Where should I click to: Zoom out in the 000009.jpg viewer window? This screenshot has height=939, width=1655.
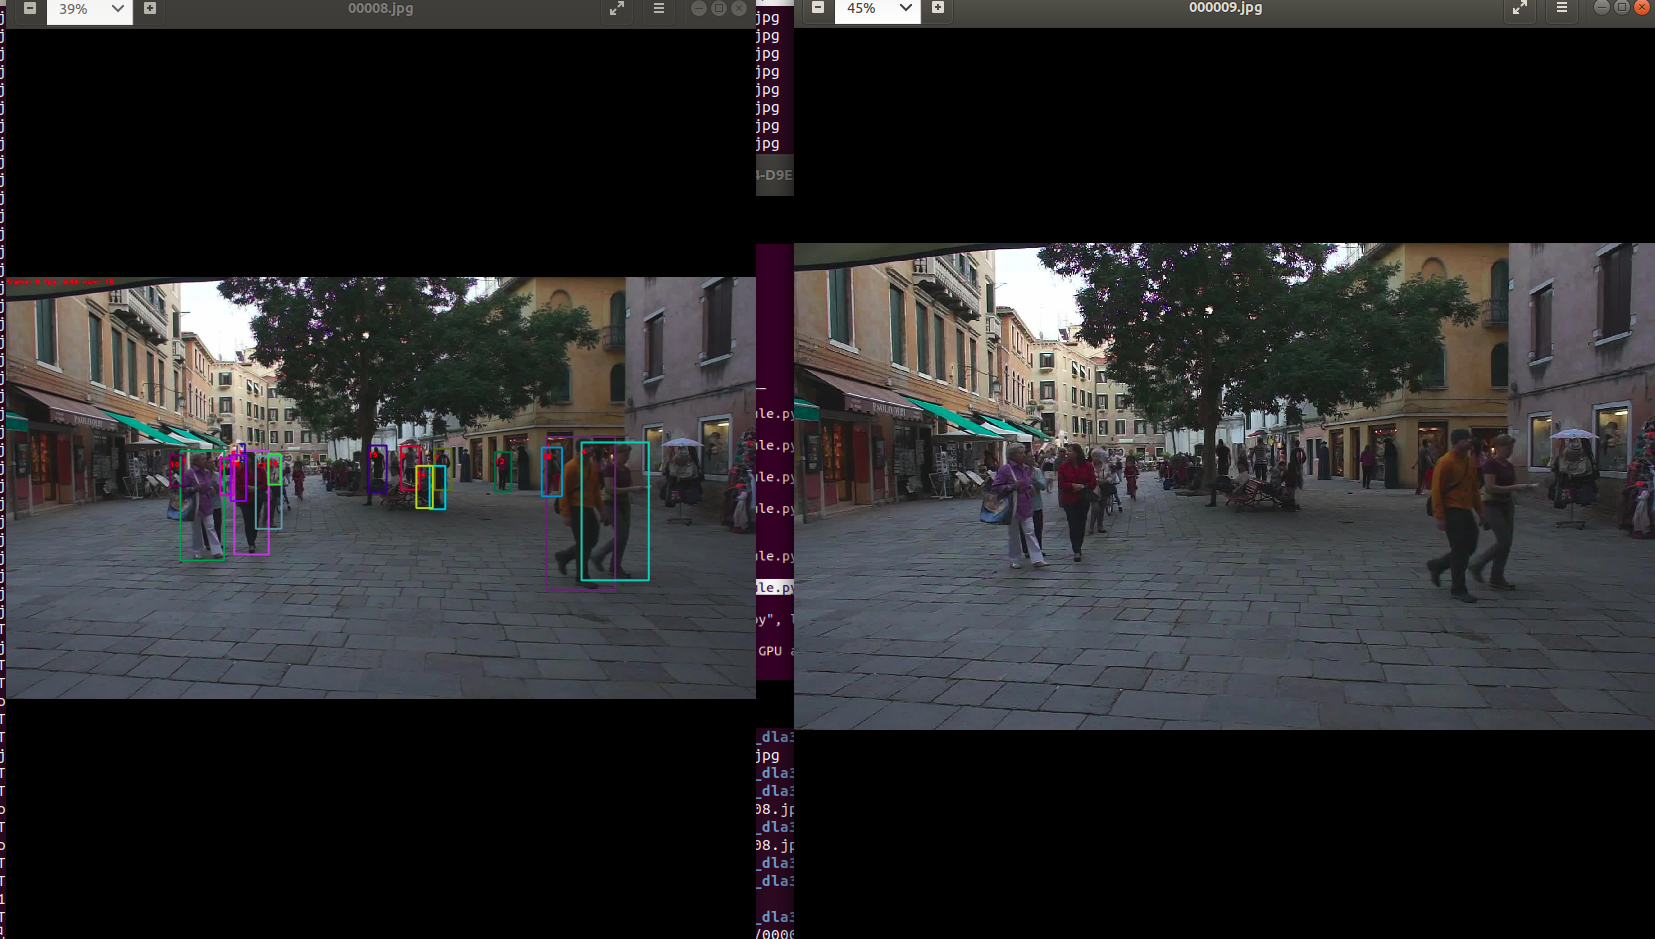818,8
